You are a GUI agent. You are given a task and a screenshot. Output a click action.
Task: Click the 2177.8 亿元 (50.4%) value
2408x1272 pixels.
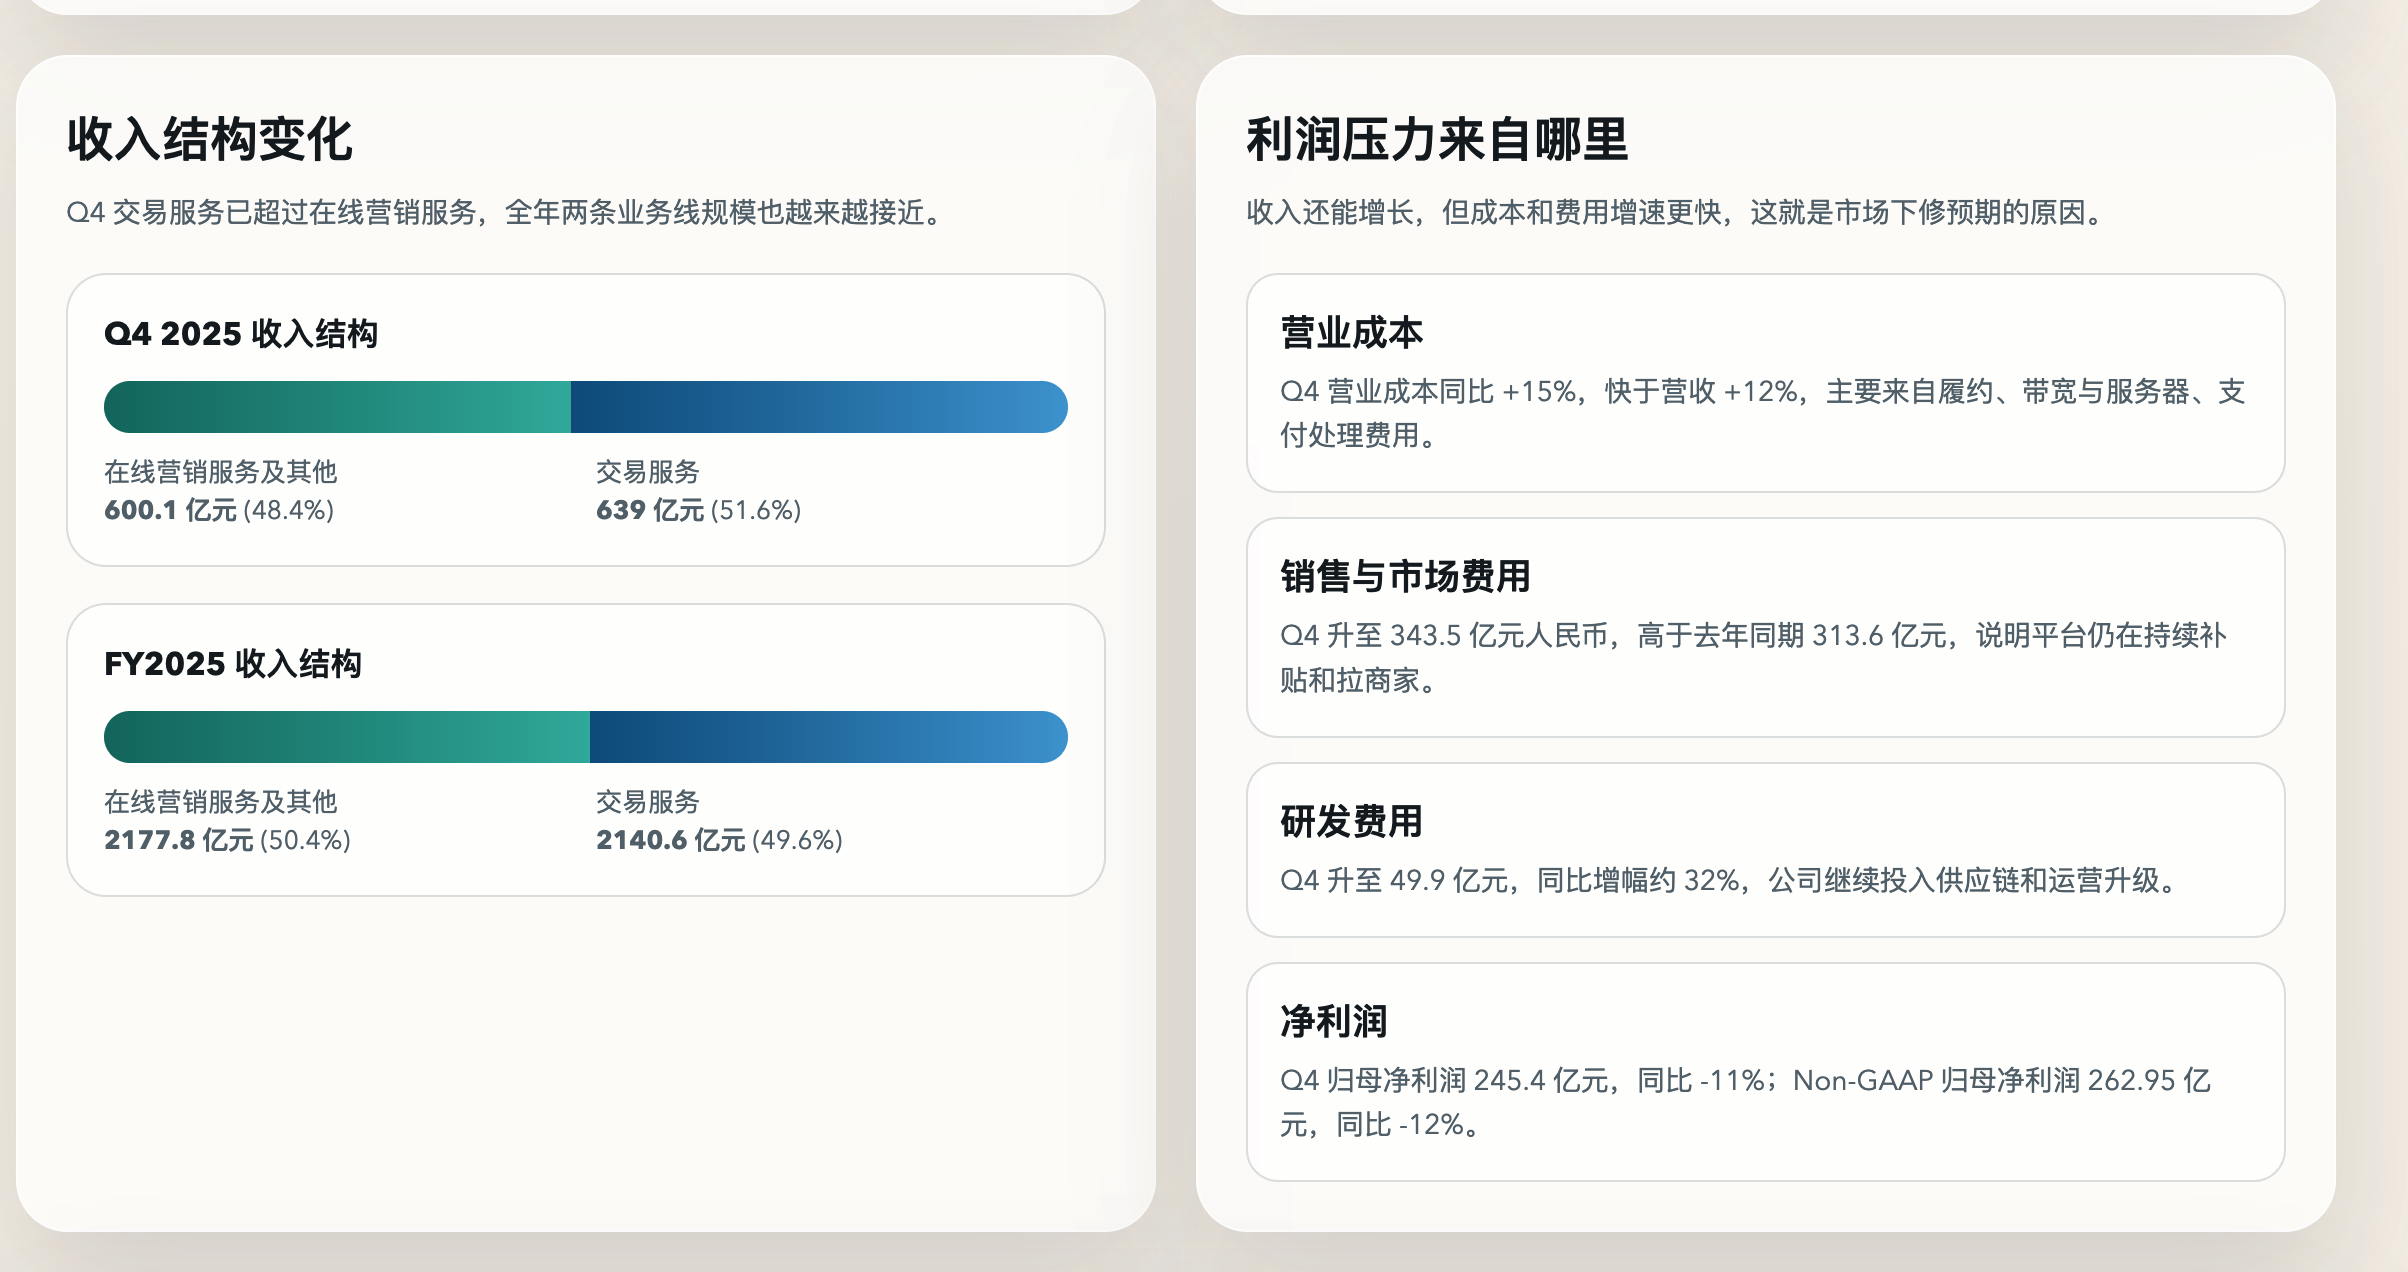tap(227, 840)
